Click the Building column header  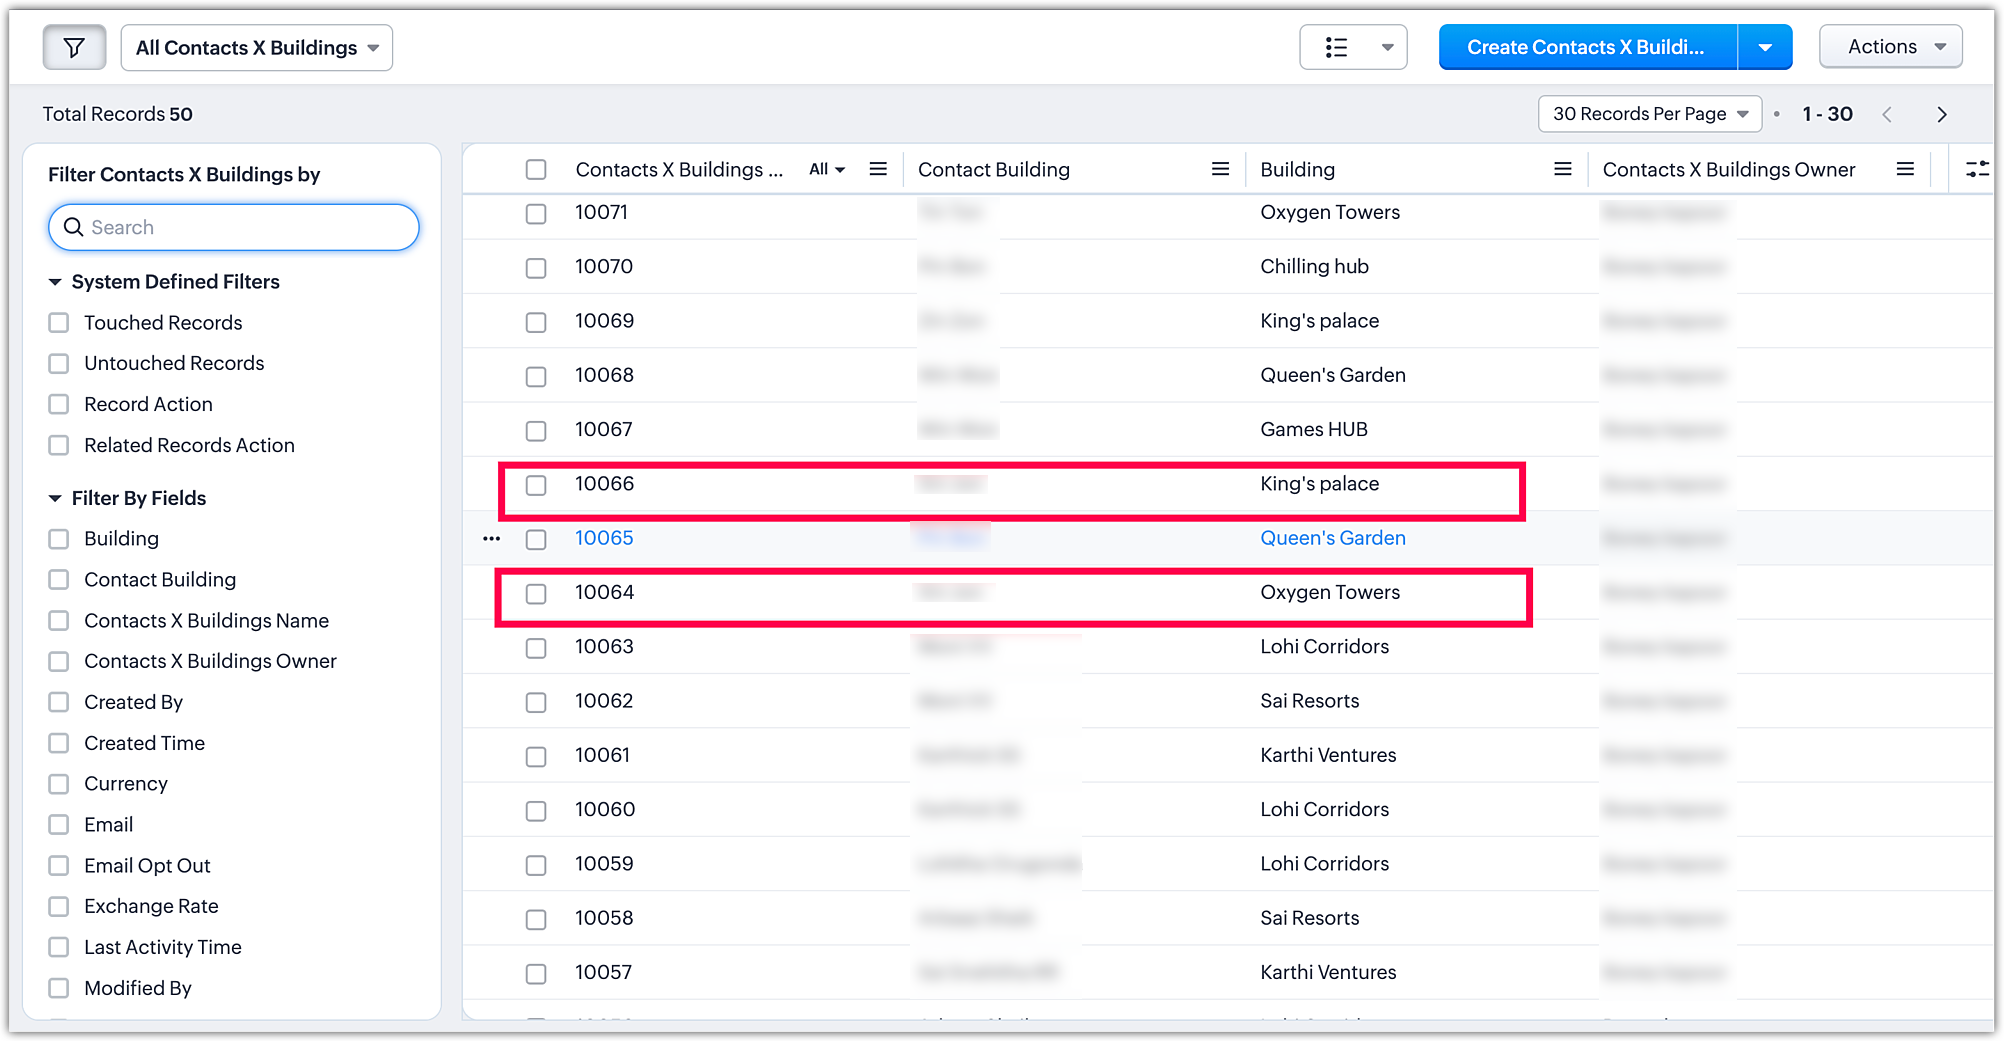[1297, 169]
